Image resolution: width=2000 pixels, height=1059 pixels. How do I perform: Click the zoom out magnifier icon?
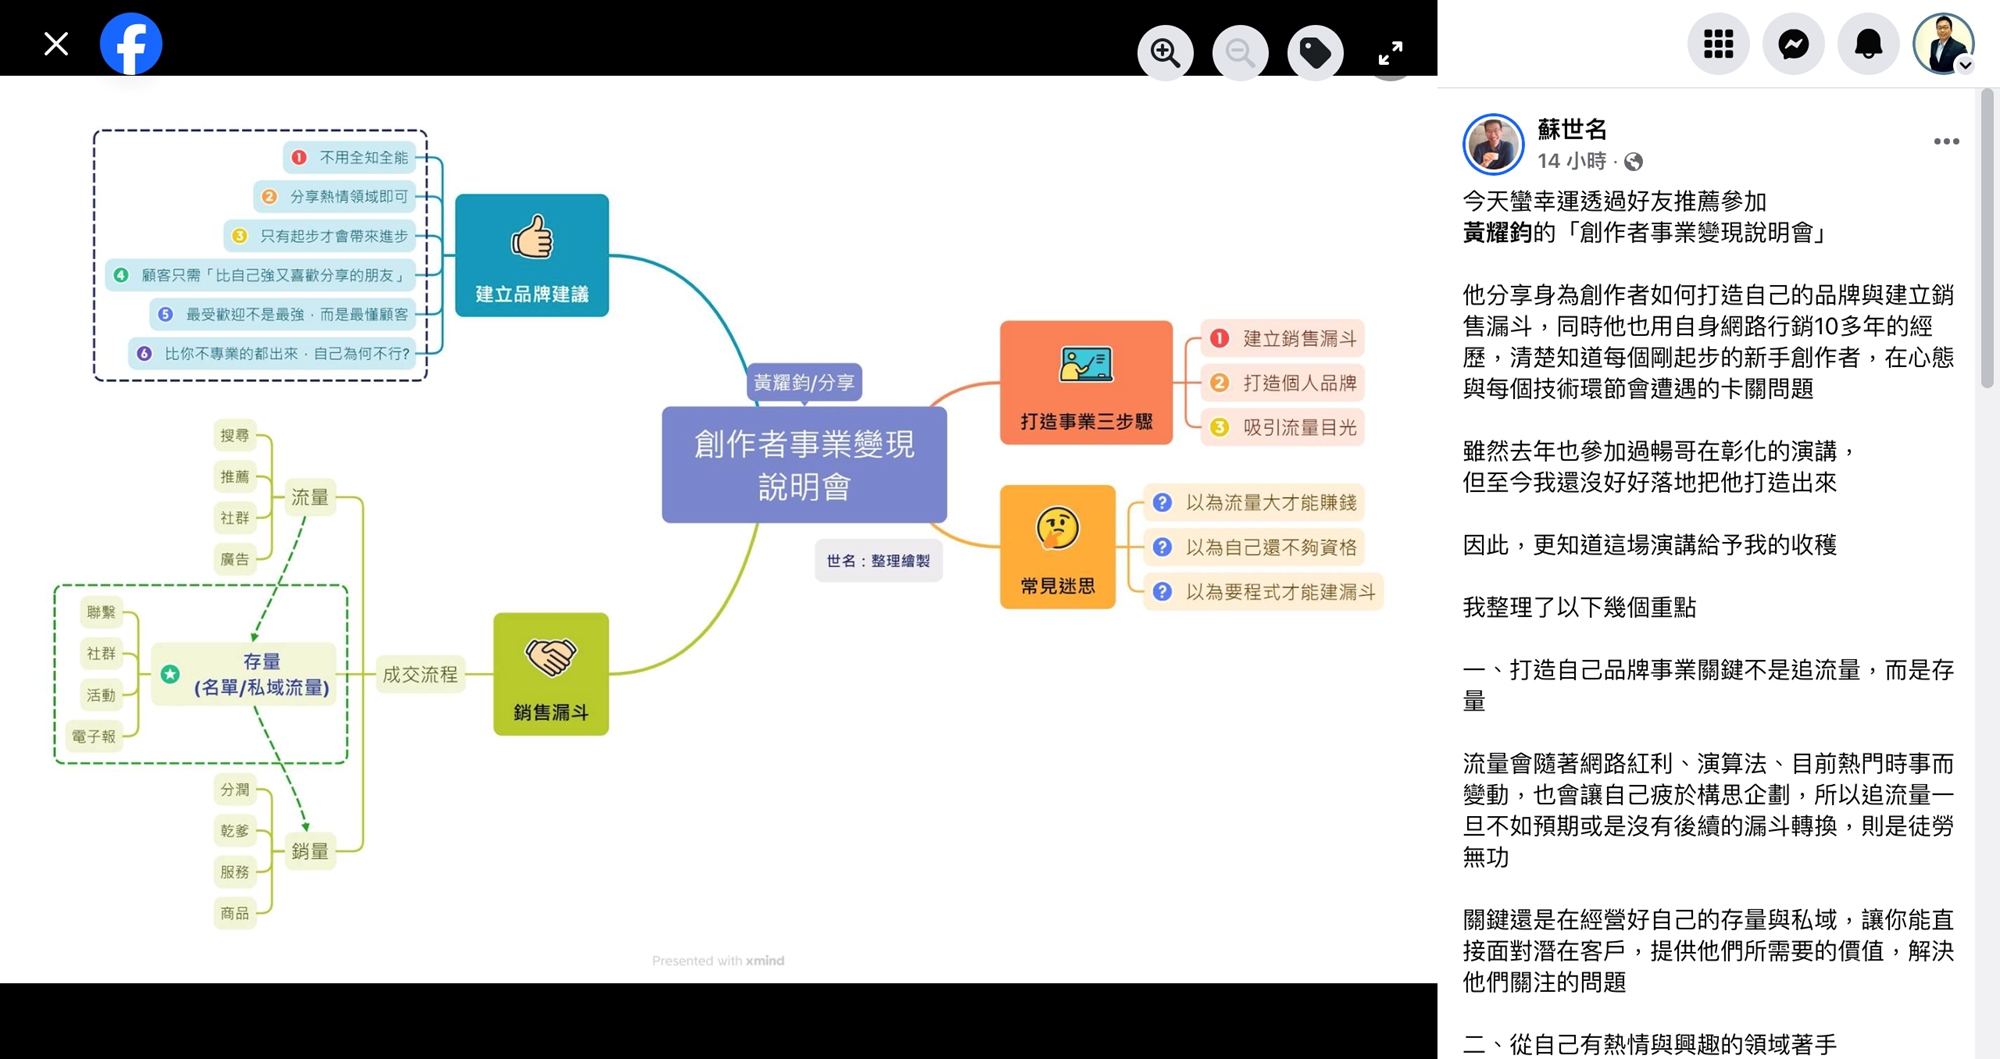[1240, 52]
